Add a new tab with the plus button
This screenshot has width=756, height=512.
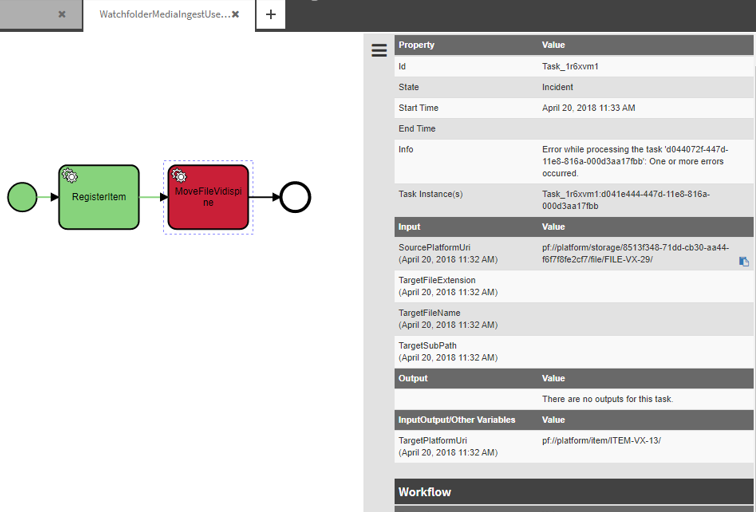(x=271, y=15)
